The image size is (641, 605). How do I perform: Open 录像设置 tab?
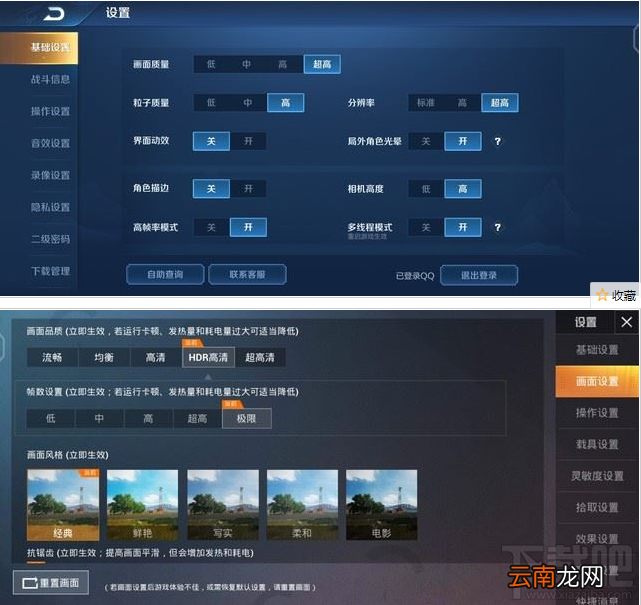(51, 175)
